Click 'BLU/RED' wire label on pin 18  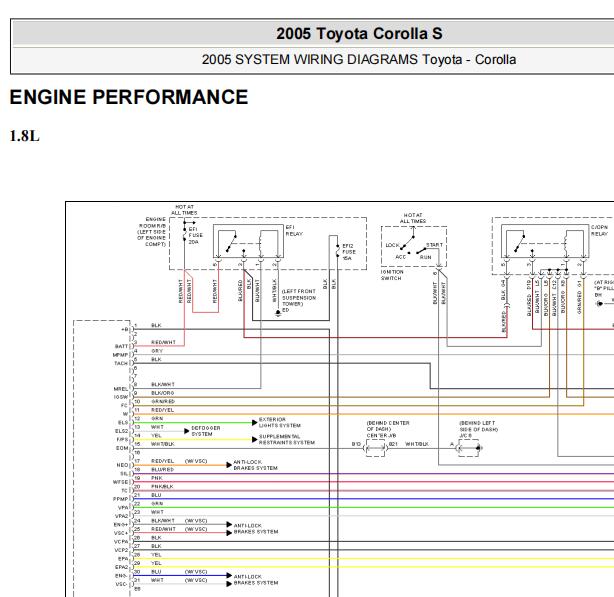click(x=163, y=469)
